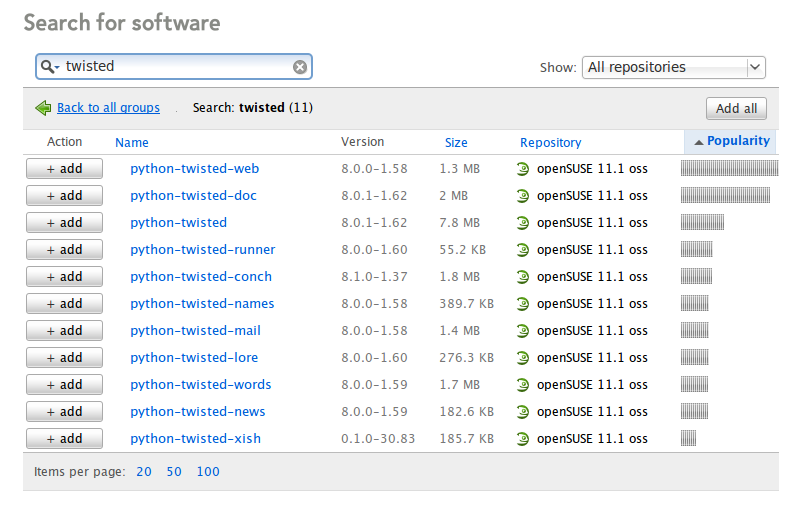Image resolution: width=799 pixels, height=508 pixels.
Task: Sort the list by Repository
Action: (550, 143)
